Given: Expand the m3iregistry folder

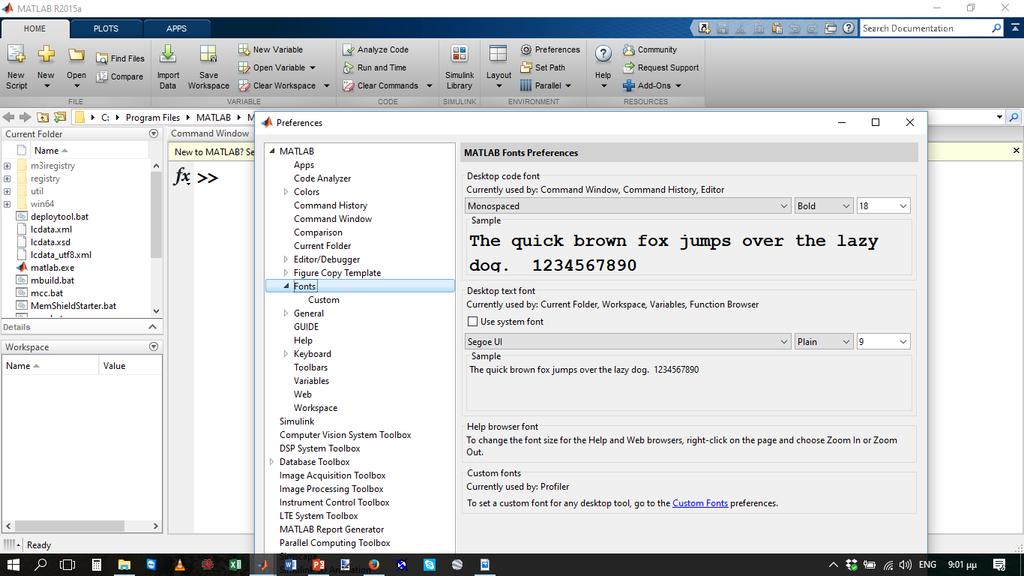Looking at the screenshot, I should tap(7, 166).
